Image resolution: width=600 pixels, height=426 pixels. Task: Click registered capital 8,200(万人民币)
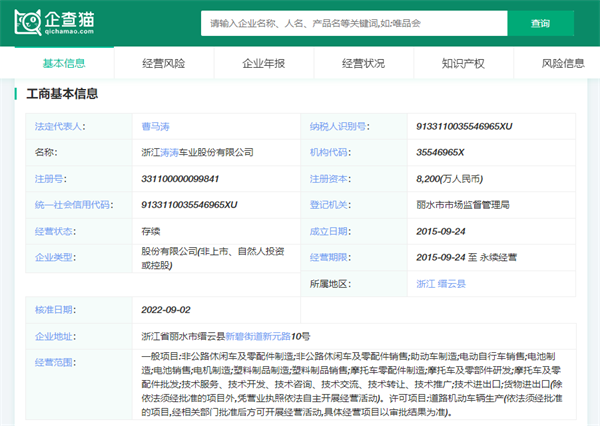[x=450, y=179]
